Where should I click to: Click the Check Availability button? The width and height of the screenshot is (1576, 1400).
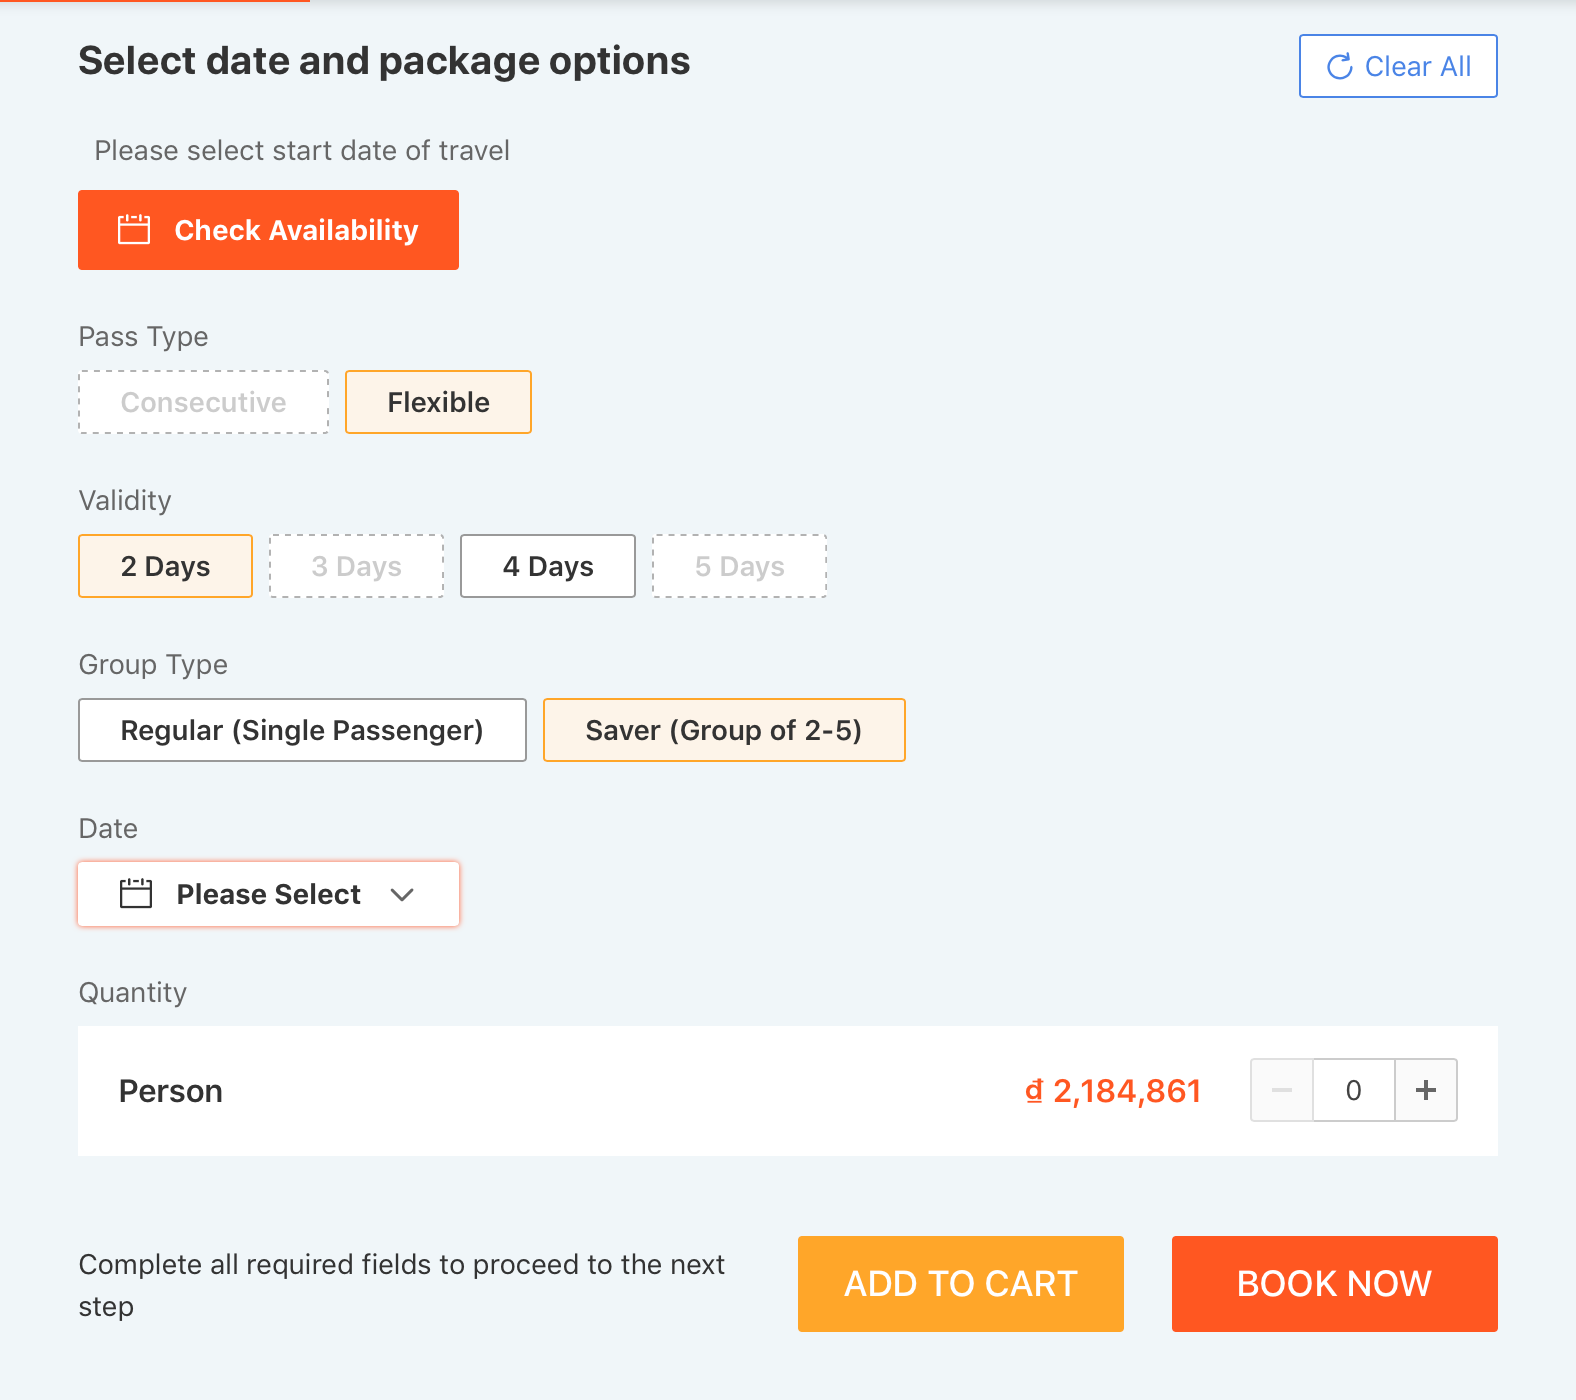(x=268, y=230)
